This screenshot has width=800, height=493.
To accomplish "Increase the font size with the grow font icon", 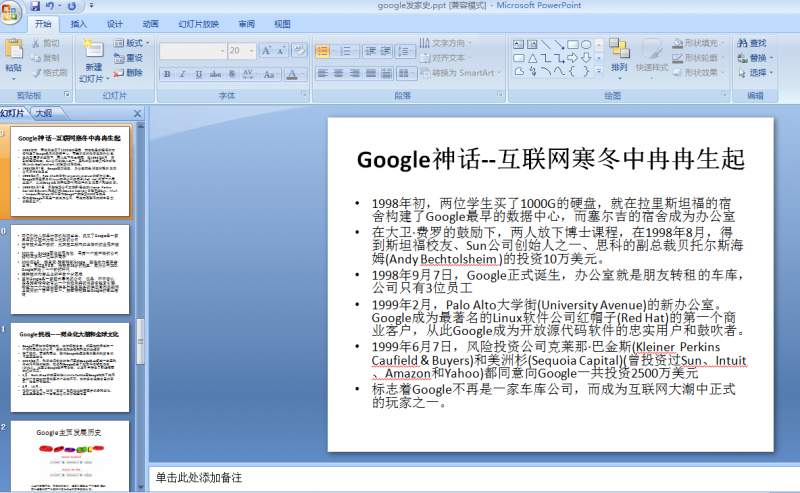I will pyautogui.click(x=266, y=51).
